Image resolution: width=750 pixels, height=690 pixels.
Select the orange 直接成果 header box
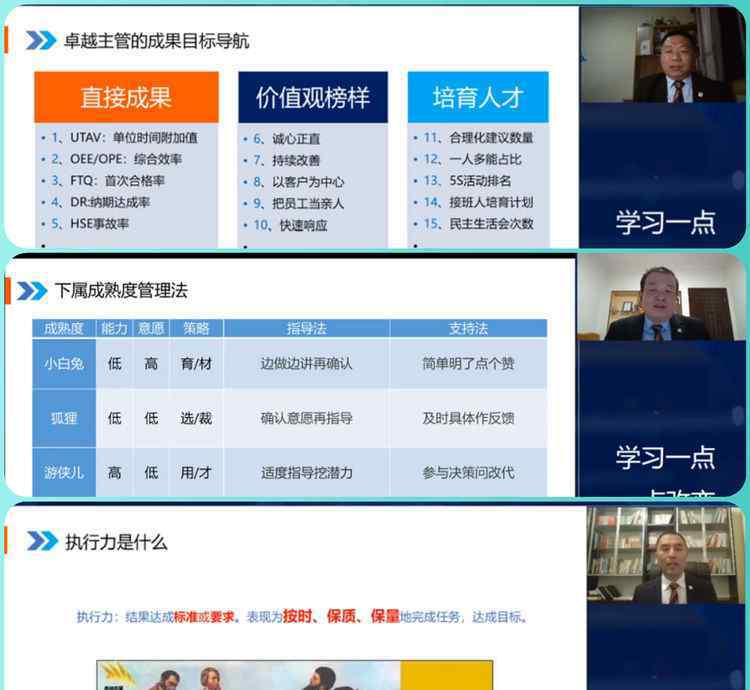click(126, 97)
